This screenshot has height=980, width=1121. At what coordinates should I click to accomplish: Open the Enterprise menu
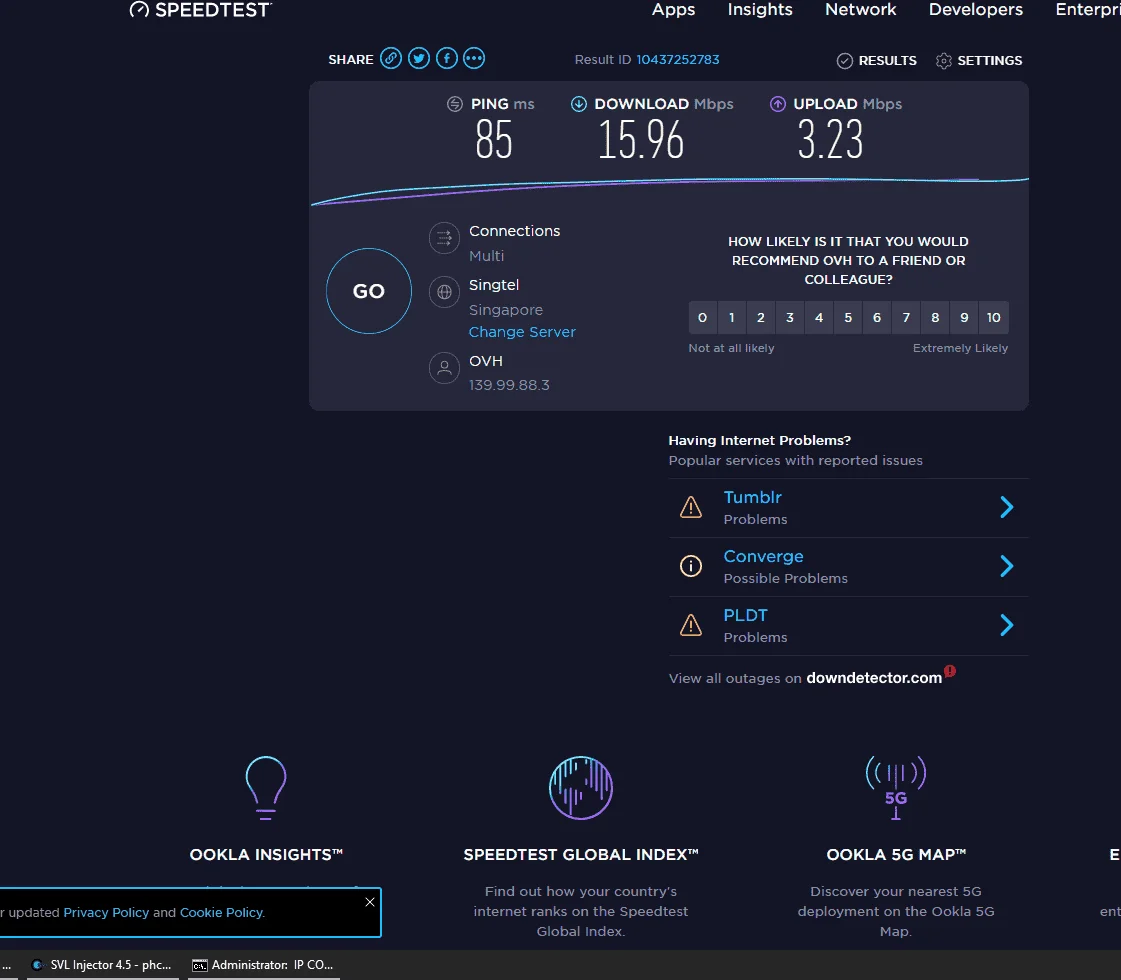click(x=1088, y=9)
